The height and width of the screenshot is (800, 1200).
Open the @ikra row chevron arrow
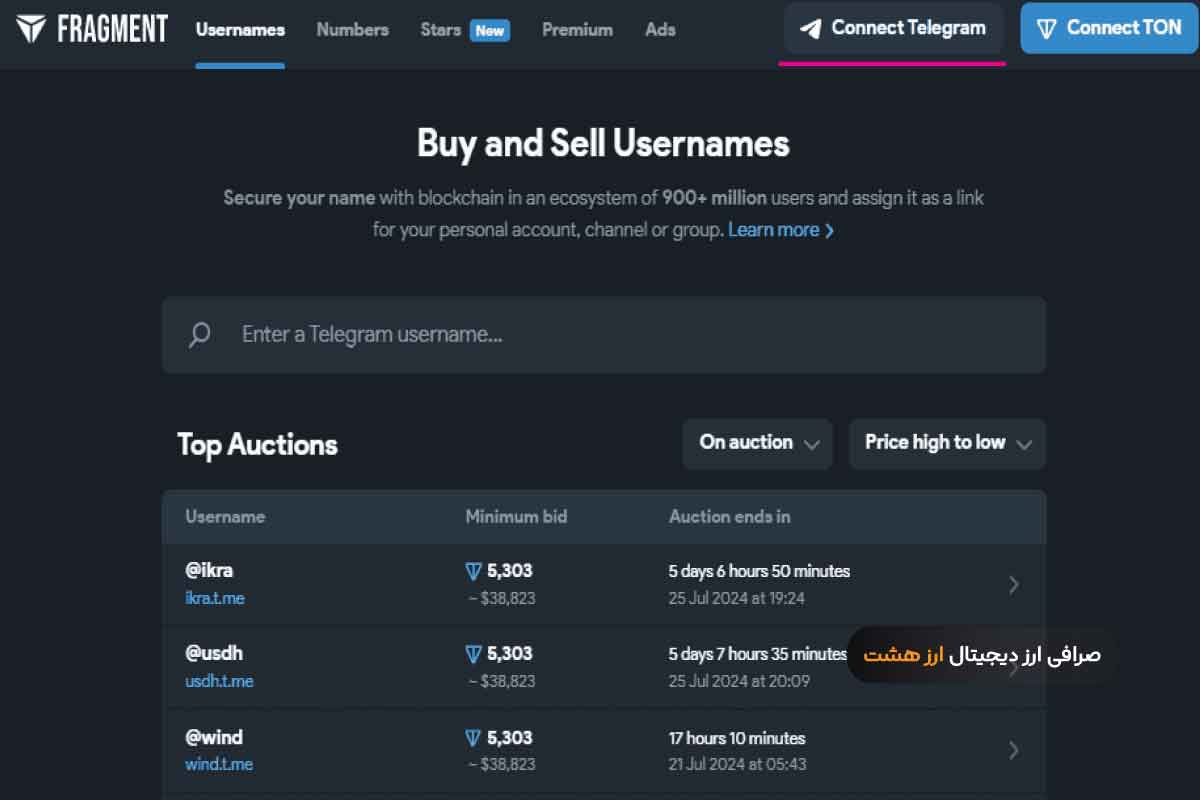[x=1014, y=584]
